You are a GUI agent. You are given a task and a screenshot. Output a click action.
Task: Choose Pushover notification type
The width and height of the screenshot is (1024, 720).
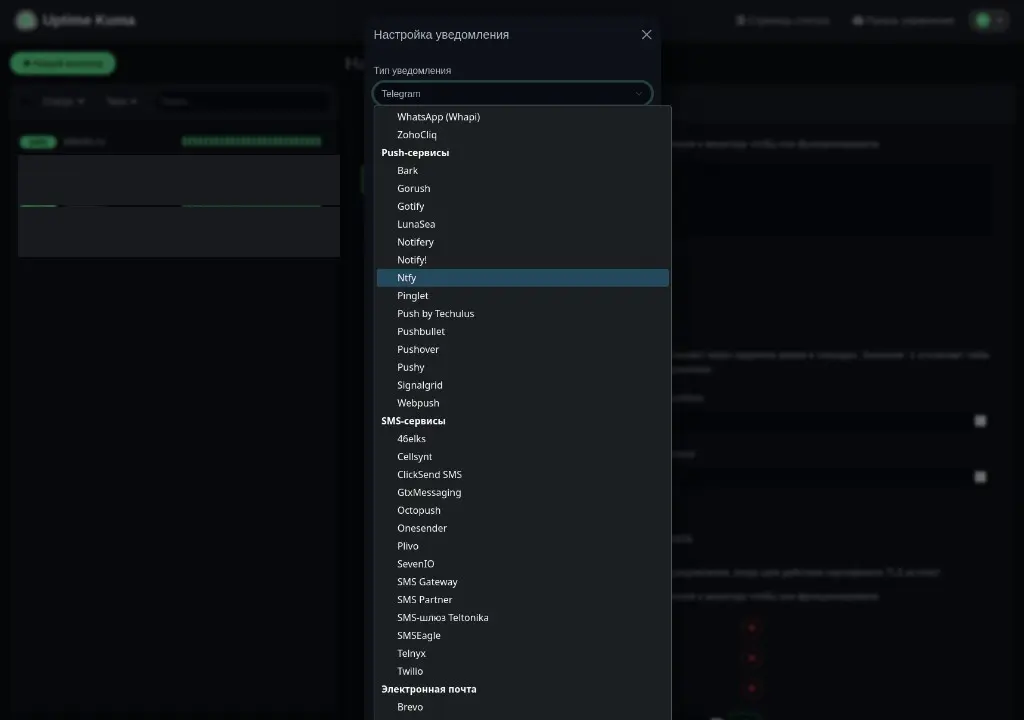(x=522, y=350)
